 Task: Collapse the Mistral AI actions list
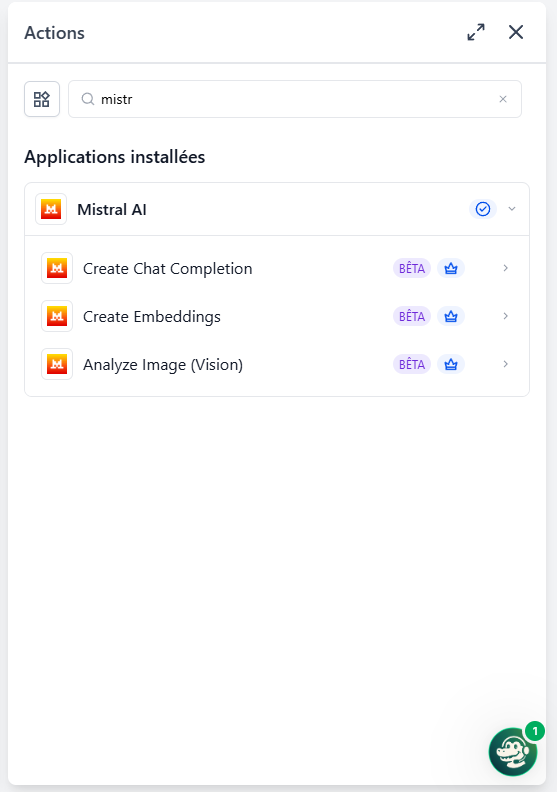click(x=512, y=209)
